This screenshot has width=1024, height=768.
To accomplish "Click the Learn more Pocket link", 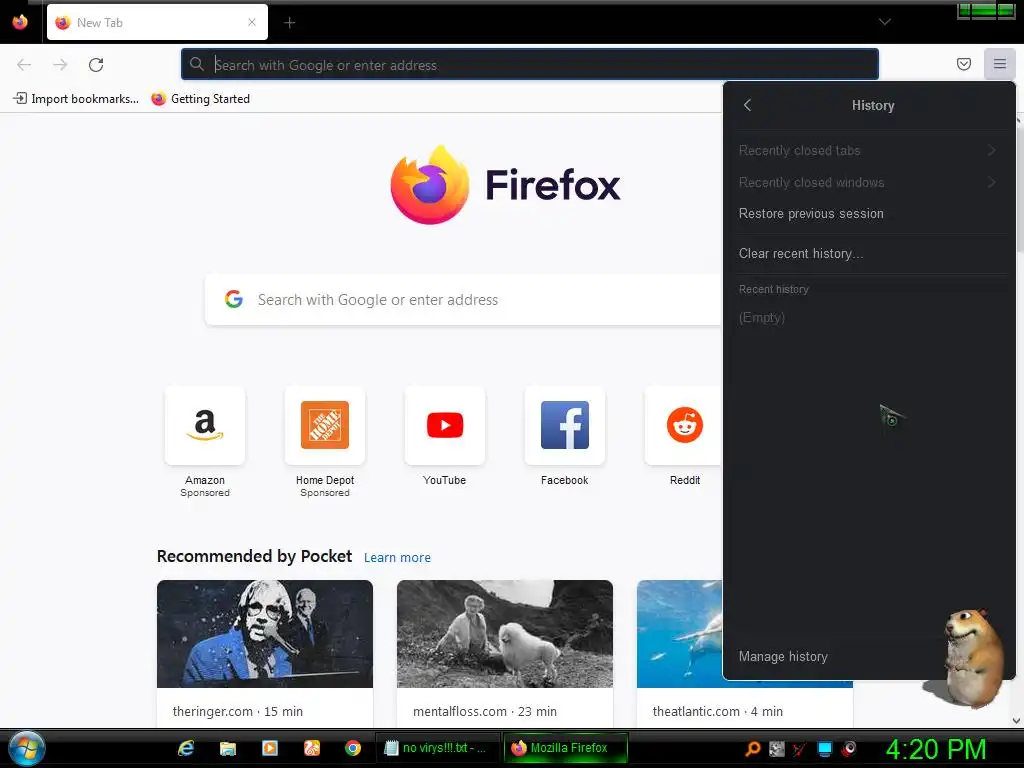I will (397, 558).
